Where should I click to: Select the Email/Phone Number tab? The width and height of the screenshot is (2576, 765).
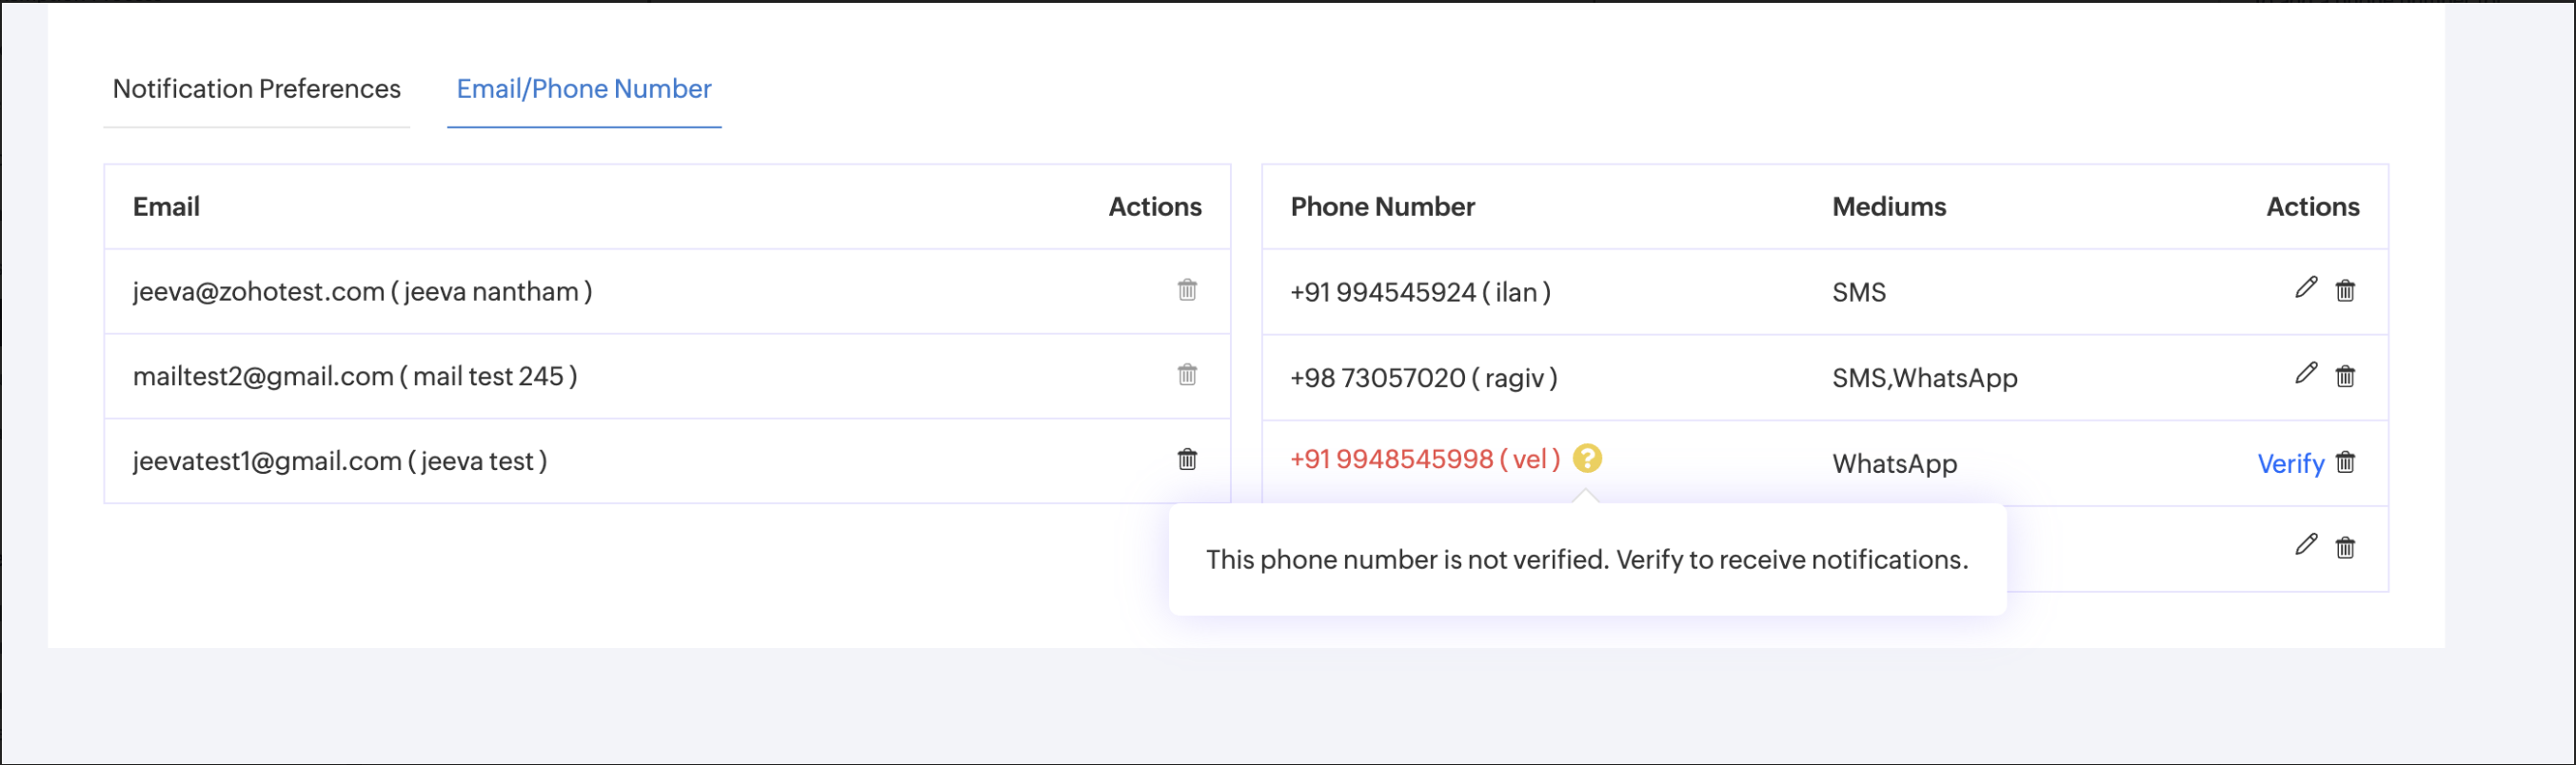584,89
